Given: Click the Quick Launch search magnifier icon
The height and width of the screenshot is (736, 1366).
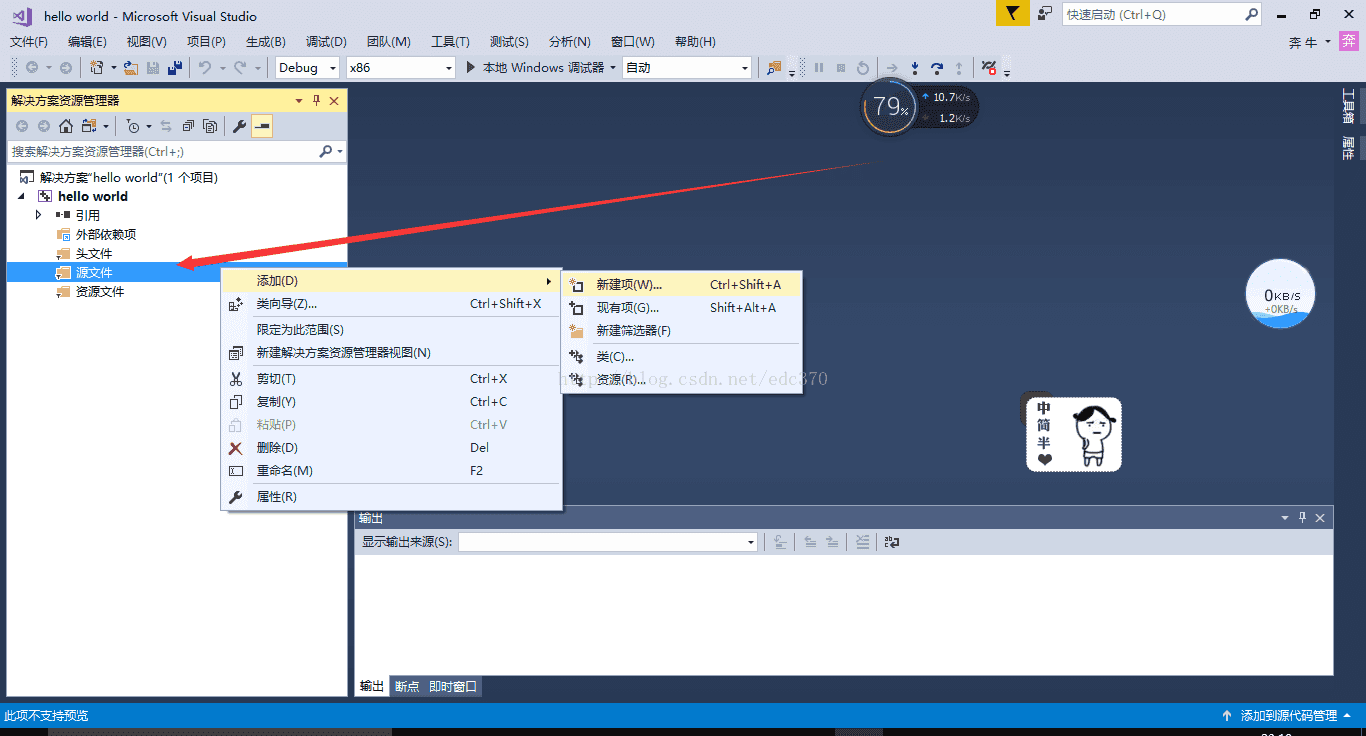Looking at the screenshot, I should coord(1251,15).
